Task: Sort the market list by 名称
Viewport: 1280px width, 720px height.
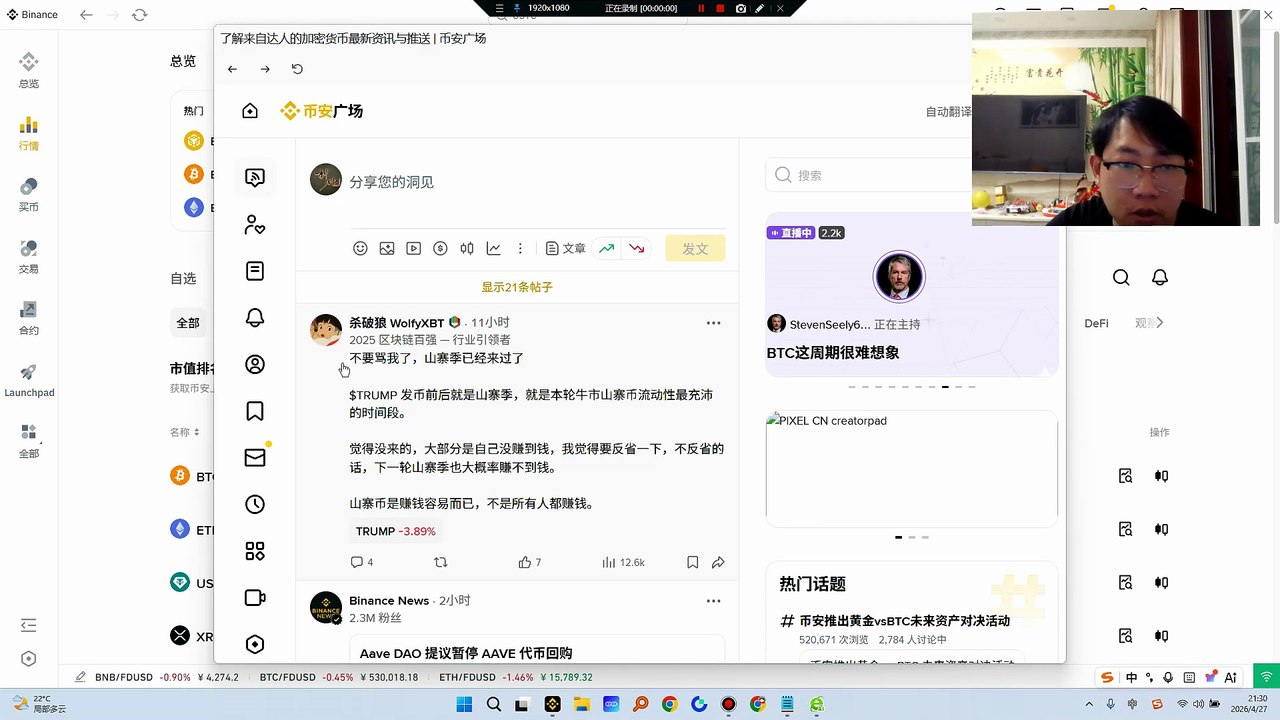Action: [185, 432]
